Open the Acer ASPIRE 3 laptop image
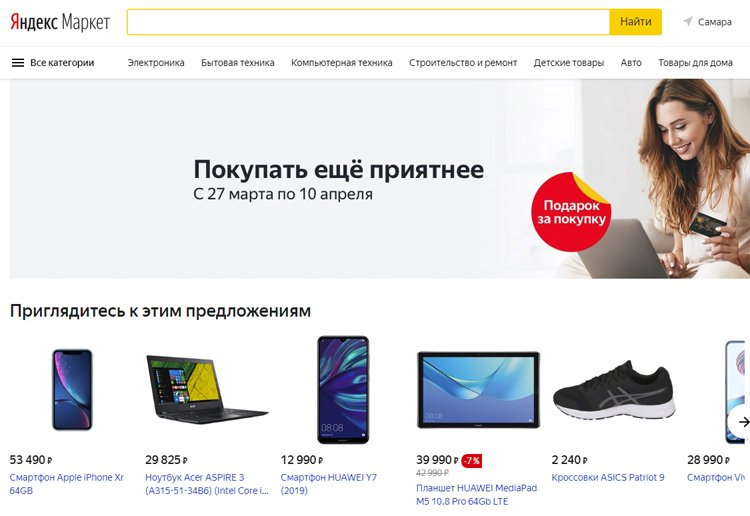 click(x=206, y=390)
